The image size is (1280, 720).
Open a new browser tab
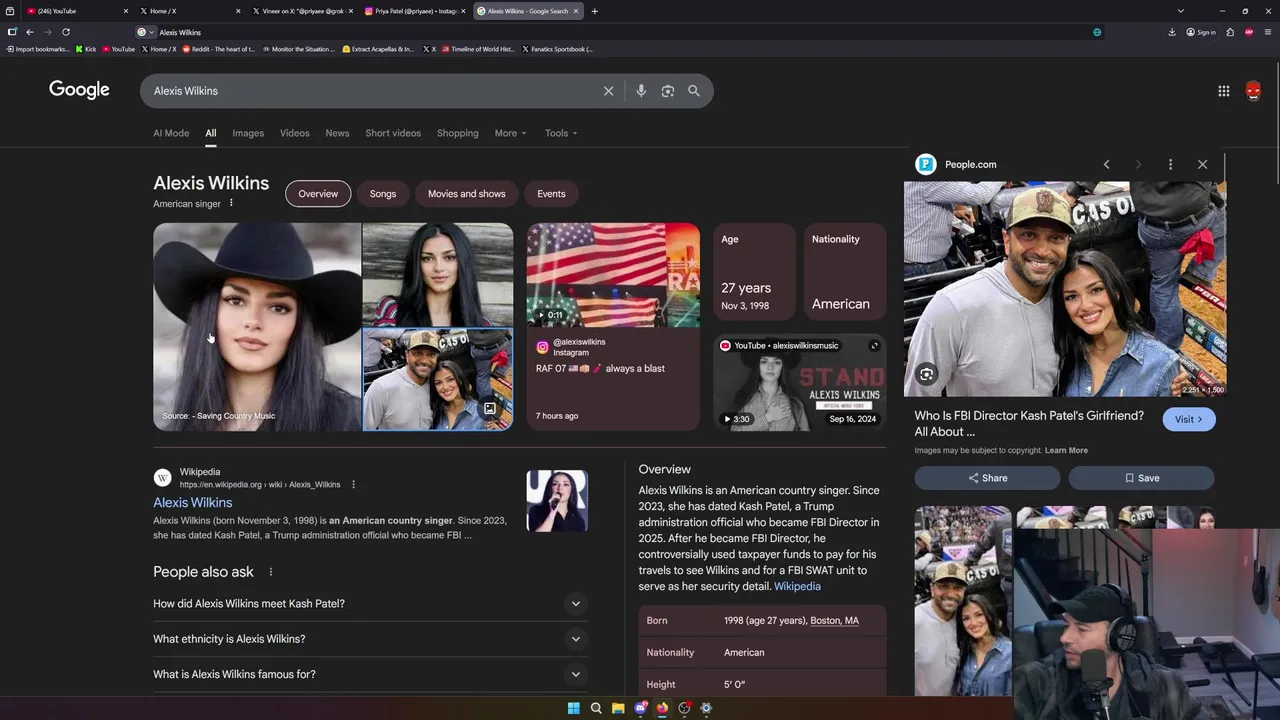click(x=595, y=11)
